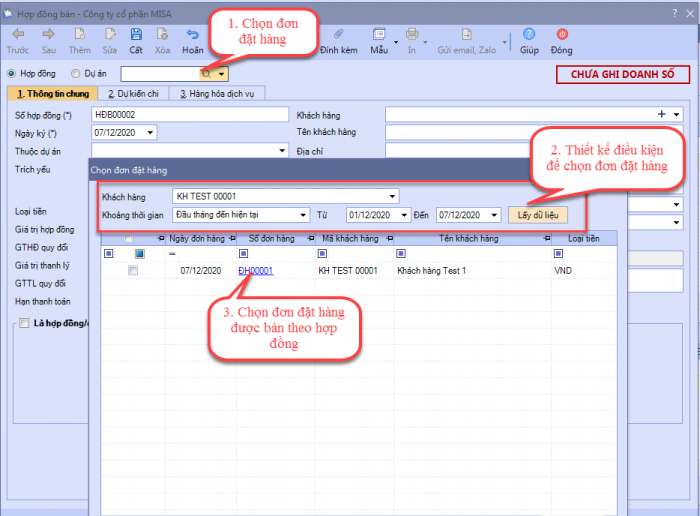Open the ĐH00001 order link
This screenshot has width=700, height=516.
tap(255, 271)
